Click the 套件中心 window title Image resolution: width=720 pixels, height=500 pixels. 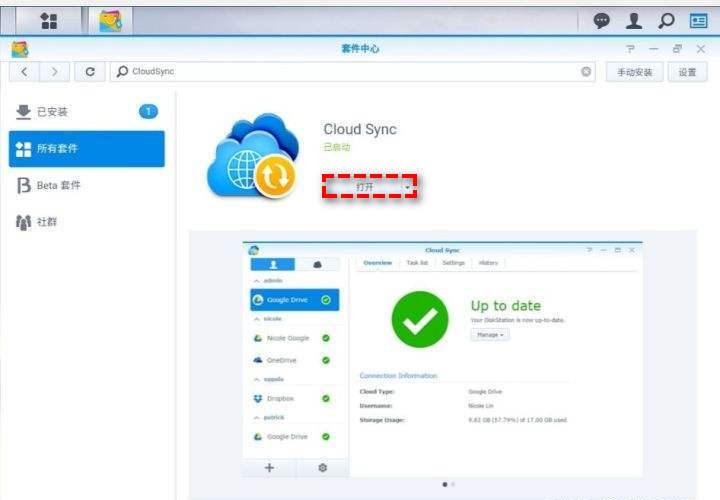[360, 49]
